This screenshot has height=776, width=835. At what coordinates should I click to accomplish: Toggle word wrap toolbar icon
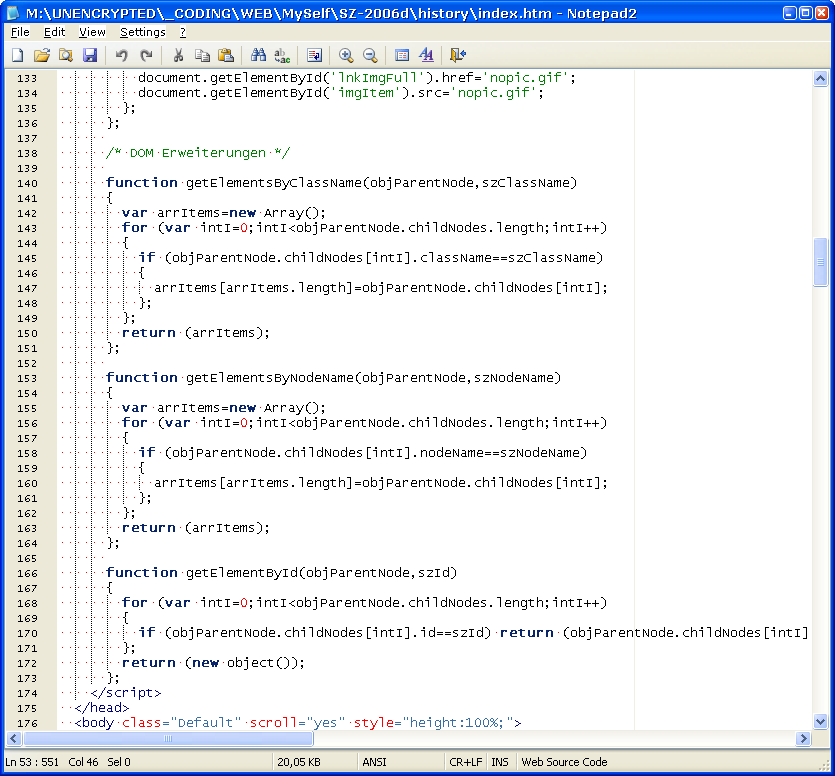[x=314, y=55]
